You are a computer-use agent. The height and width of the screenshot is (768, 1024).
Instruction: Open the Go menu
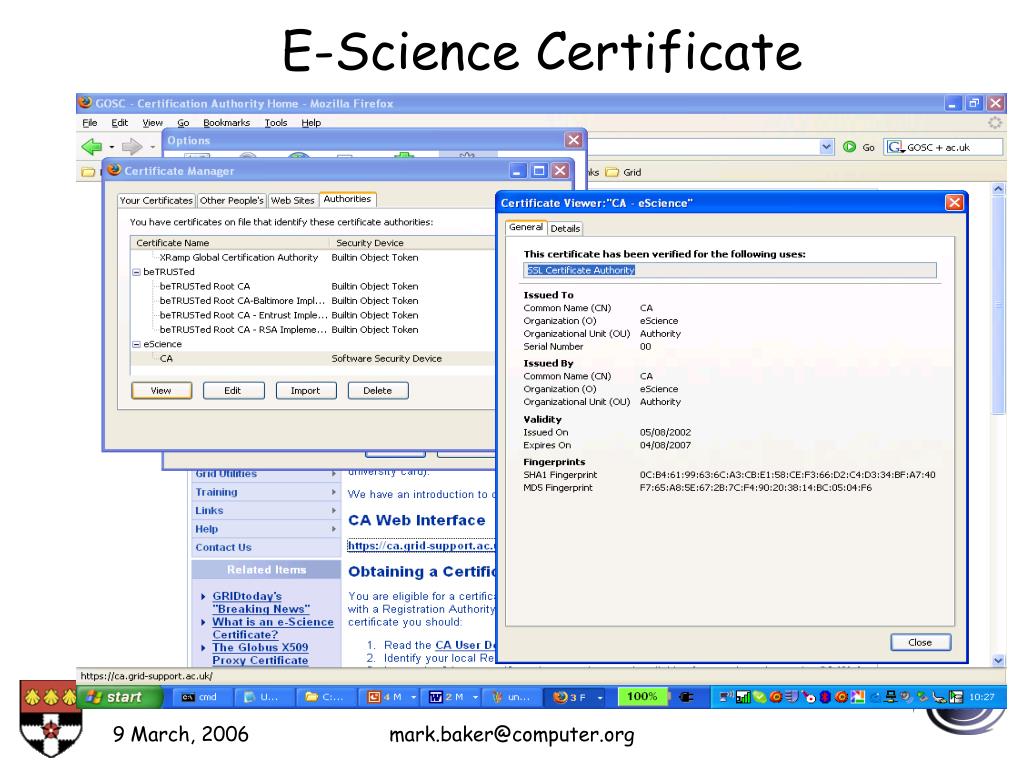point(183,123)
